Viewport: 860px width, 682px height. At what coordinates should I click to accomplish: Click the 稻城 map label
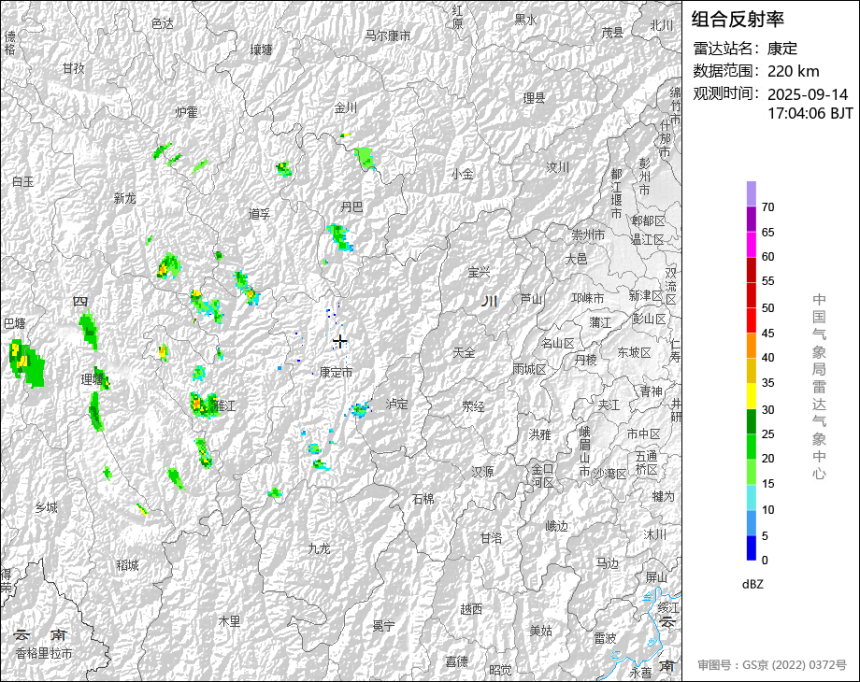(127, 565)
